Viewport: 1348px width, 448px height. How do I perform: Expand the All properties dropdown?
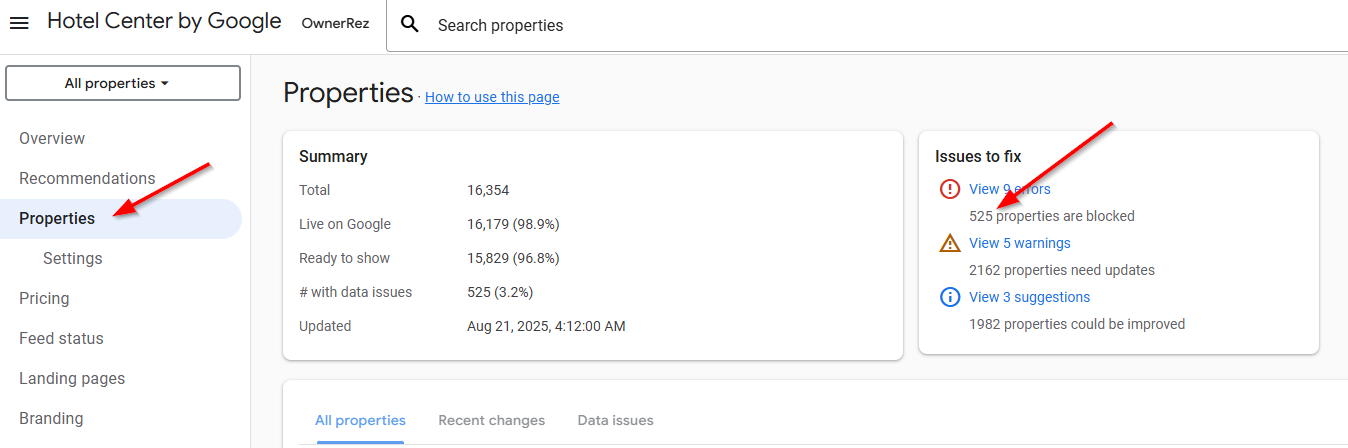(123, 83)
